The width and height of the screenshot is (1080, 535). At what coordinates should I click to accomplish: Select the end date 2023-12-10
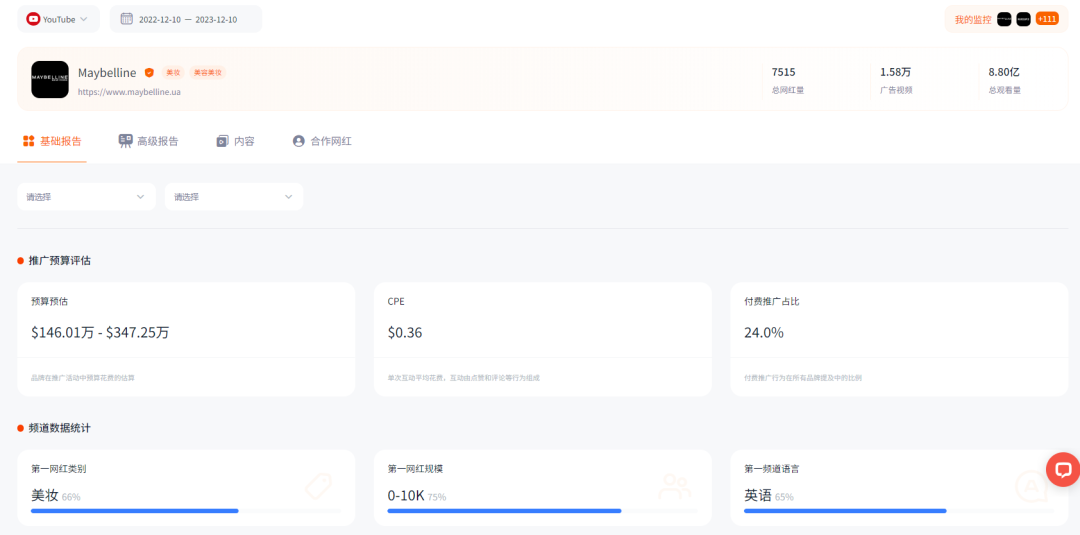216,19
